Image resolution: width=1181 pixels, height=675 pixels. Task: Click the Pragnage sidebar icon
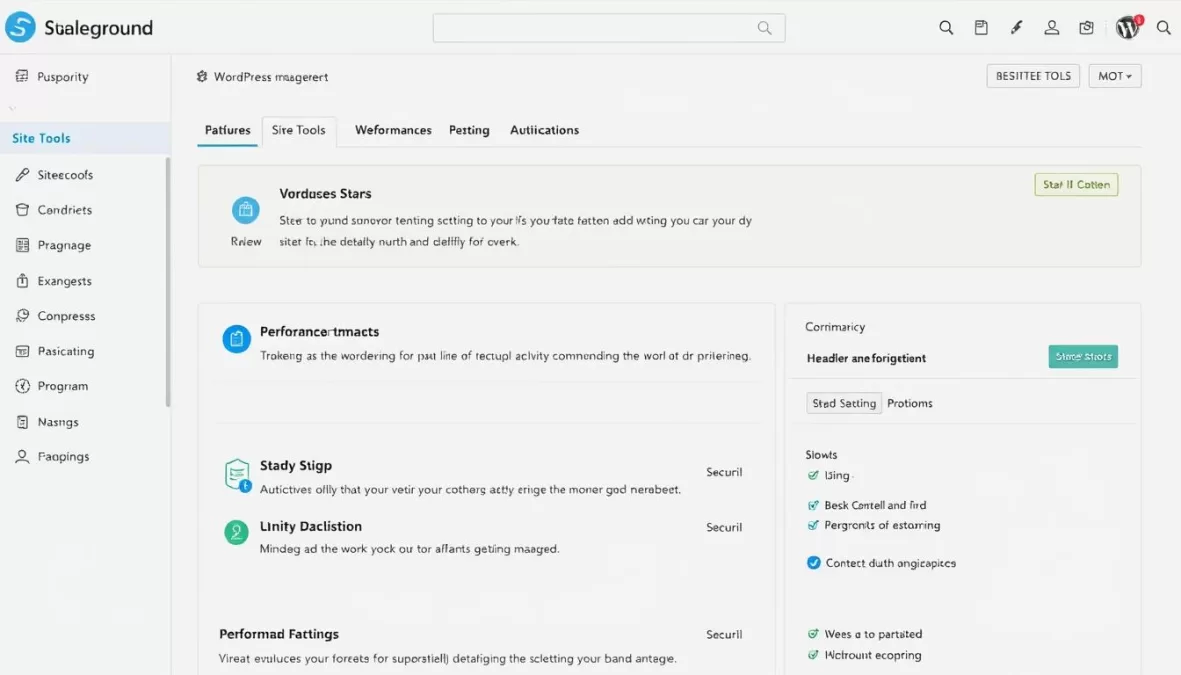pyautogui.click(x=22, y=245)
